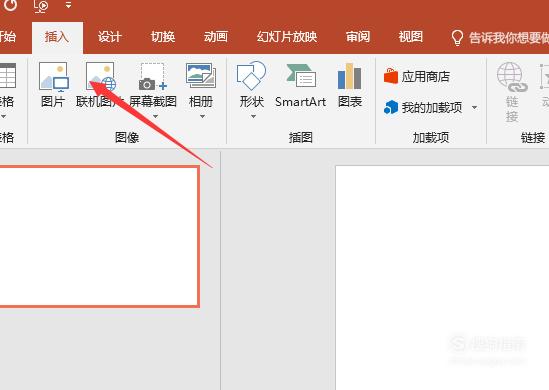Viewport: 549px width, 390px height.
Task: Open the 切换 Transitions tab
Action: 163,36
